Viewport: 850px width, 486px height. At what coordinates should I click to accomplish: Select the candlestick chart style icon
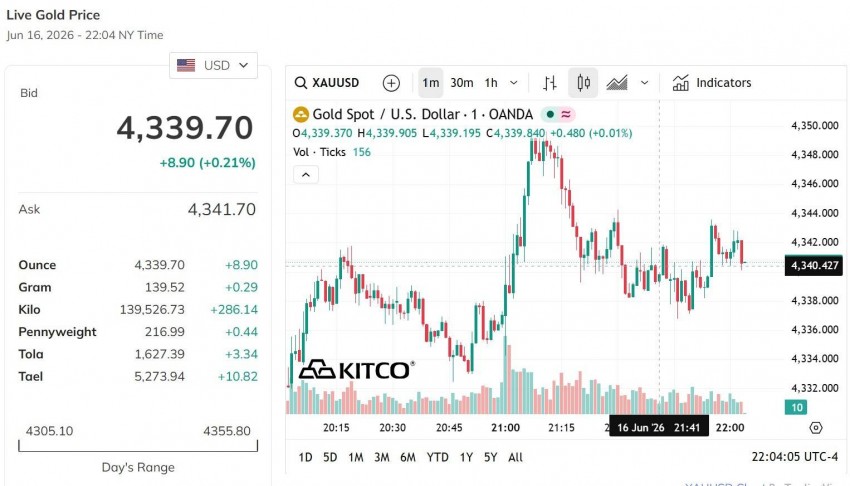(x=583, y=83)
